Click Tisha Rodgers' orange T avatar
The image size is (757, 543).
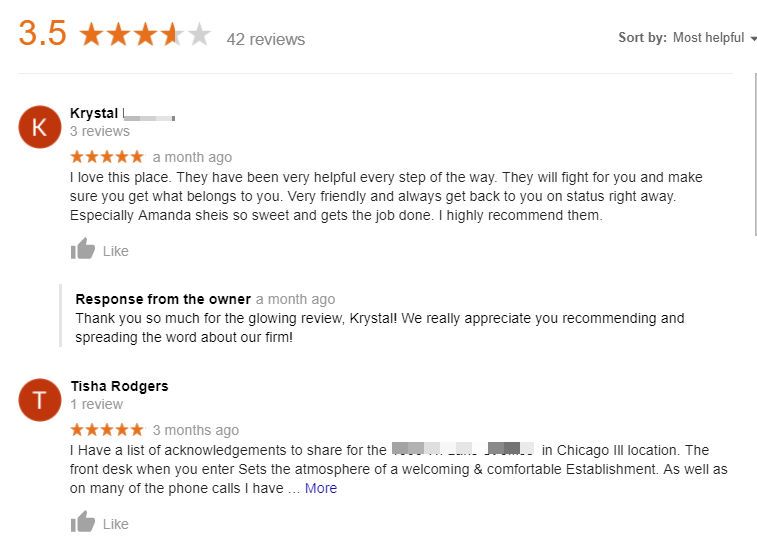pyautogui.click(x=40, y=400)
